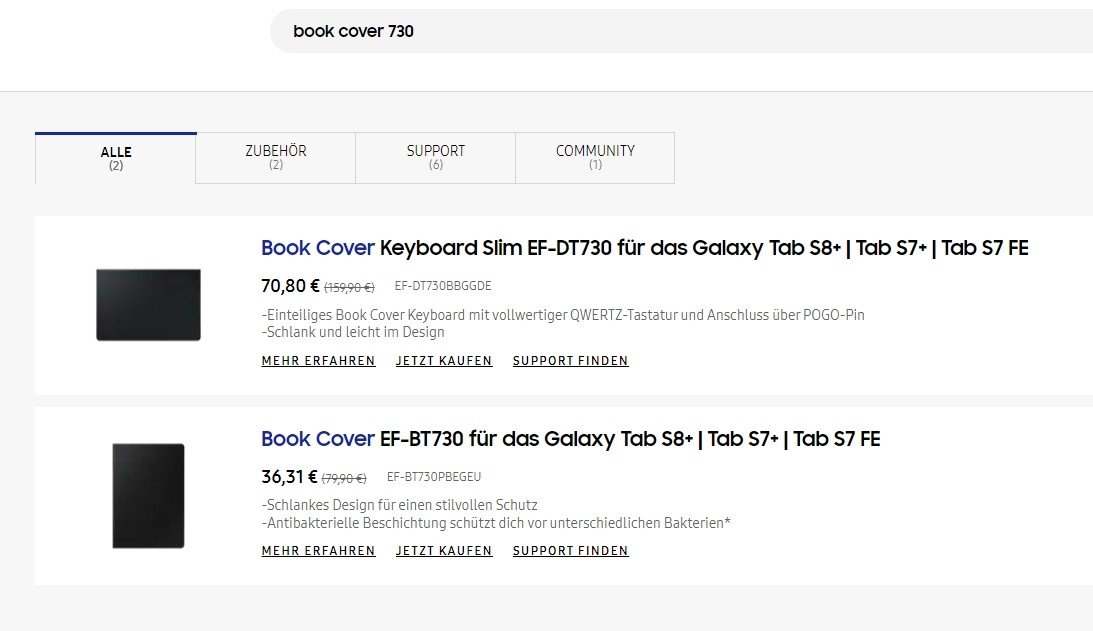Click the search field containing 'book cover 730'
Screen dimensions: 1093x631
(x=680, y=31)
